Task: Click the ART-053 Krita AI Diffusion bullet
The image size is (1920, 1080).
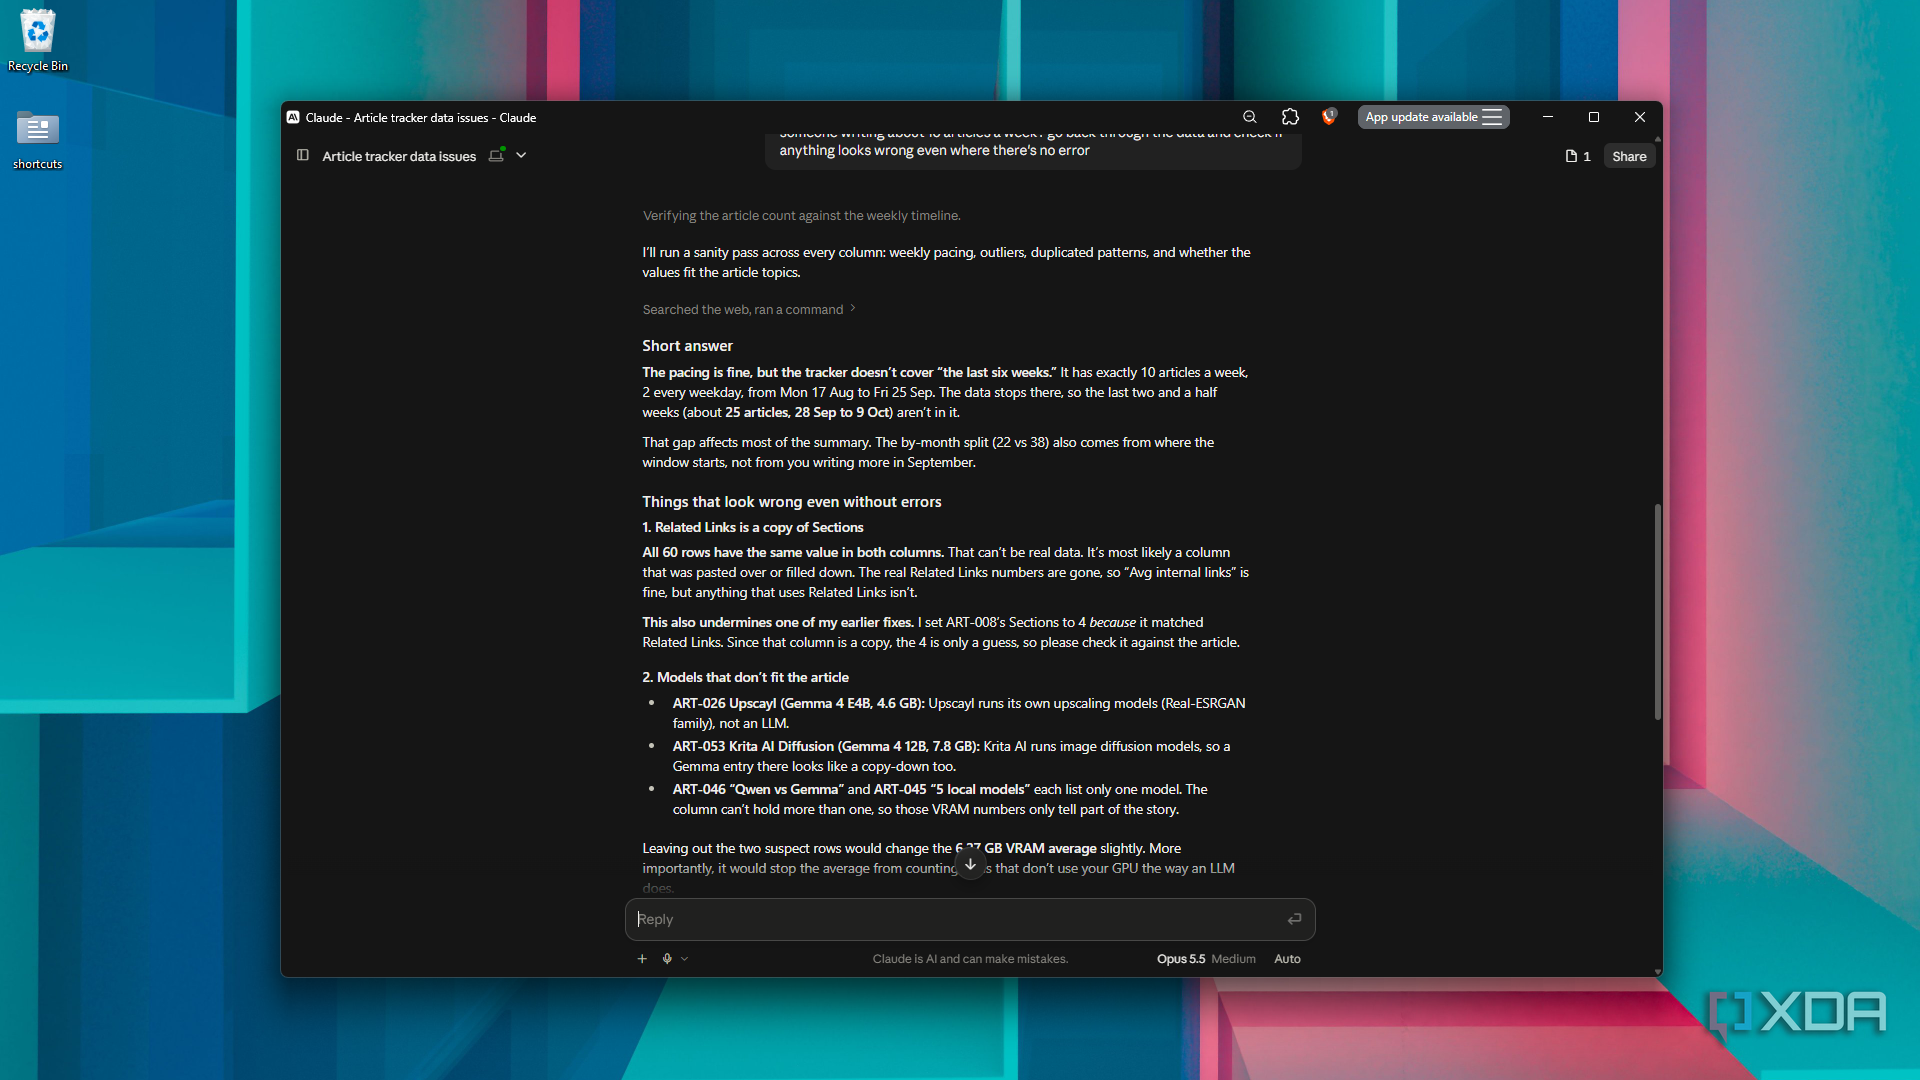Action: tap(951, 756)
